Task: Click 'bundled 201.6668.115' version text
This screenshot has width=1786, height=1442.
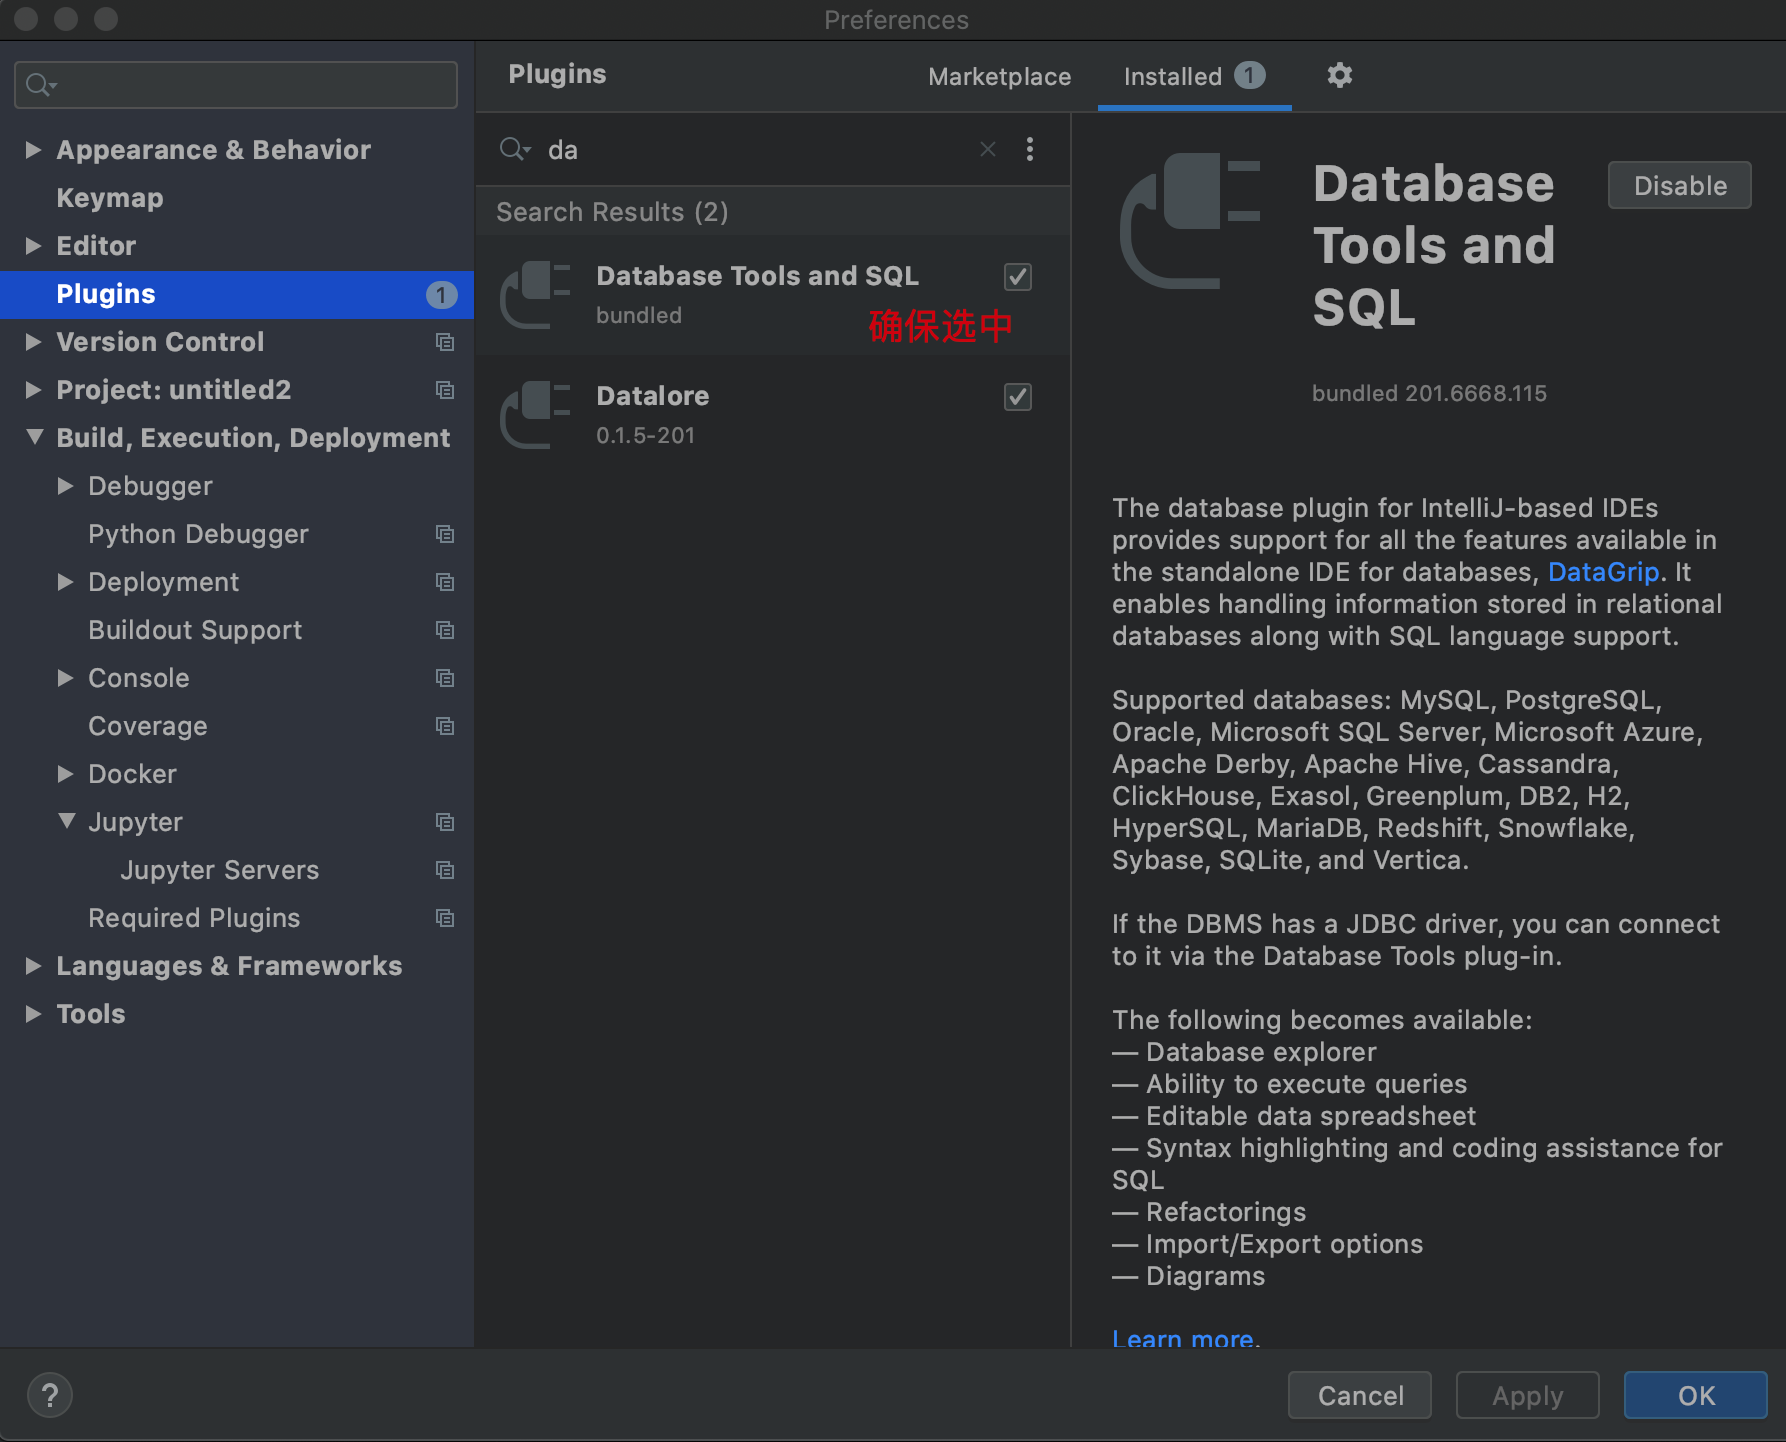Action: click(x=1429, y=393)
